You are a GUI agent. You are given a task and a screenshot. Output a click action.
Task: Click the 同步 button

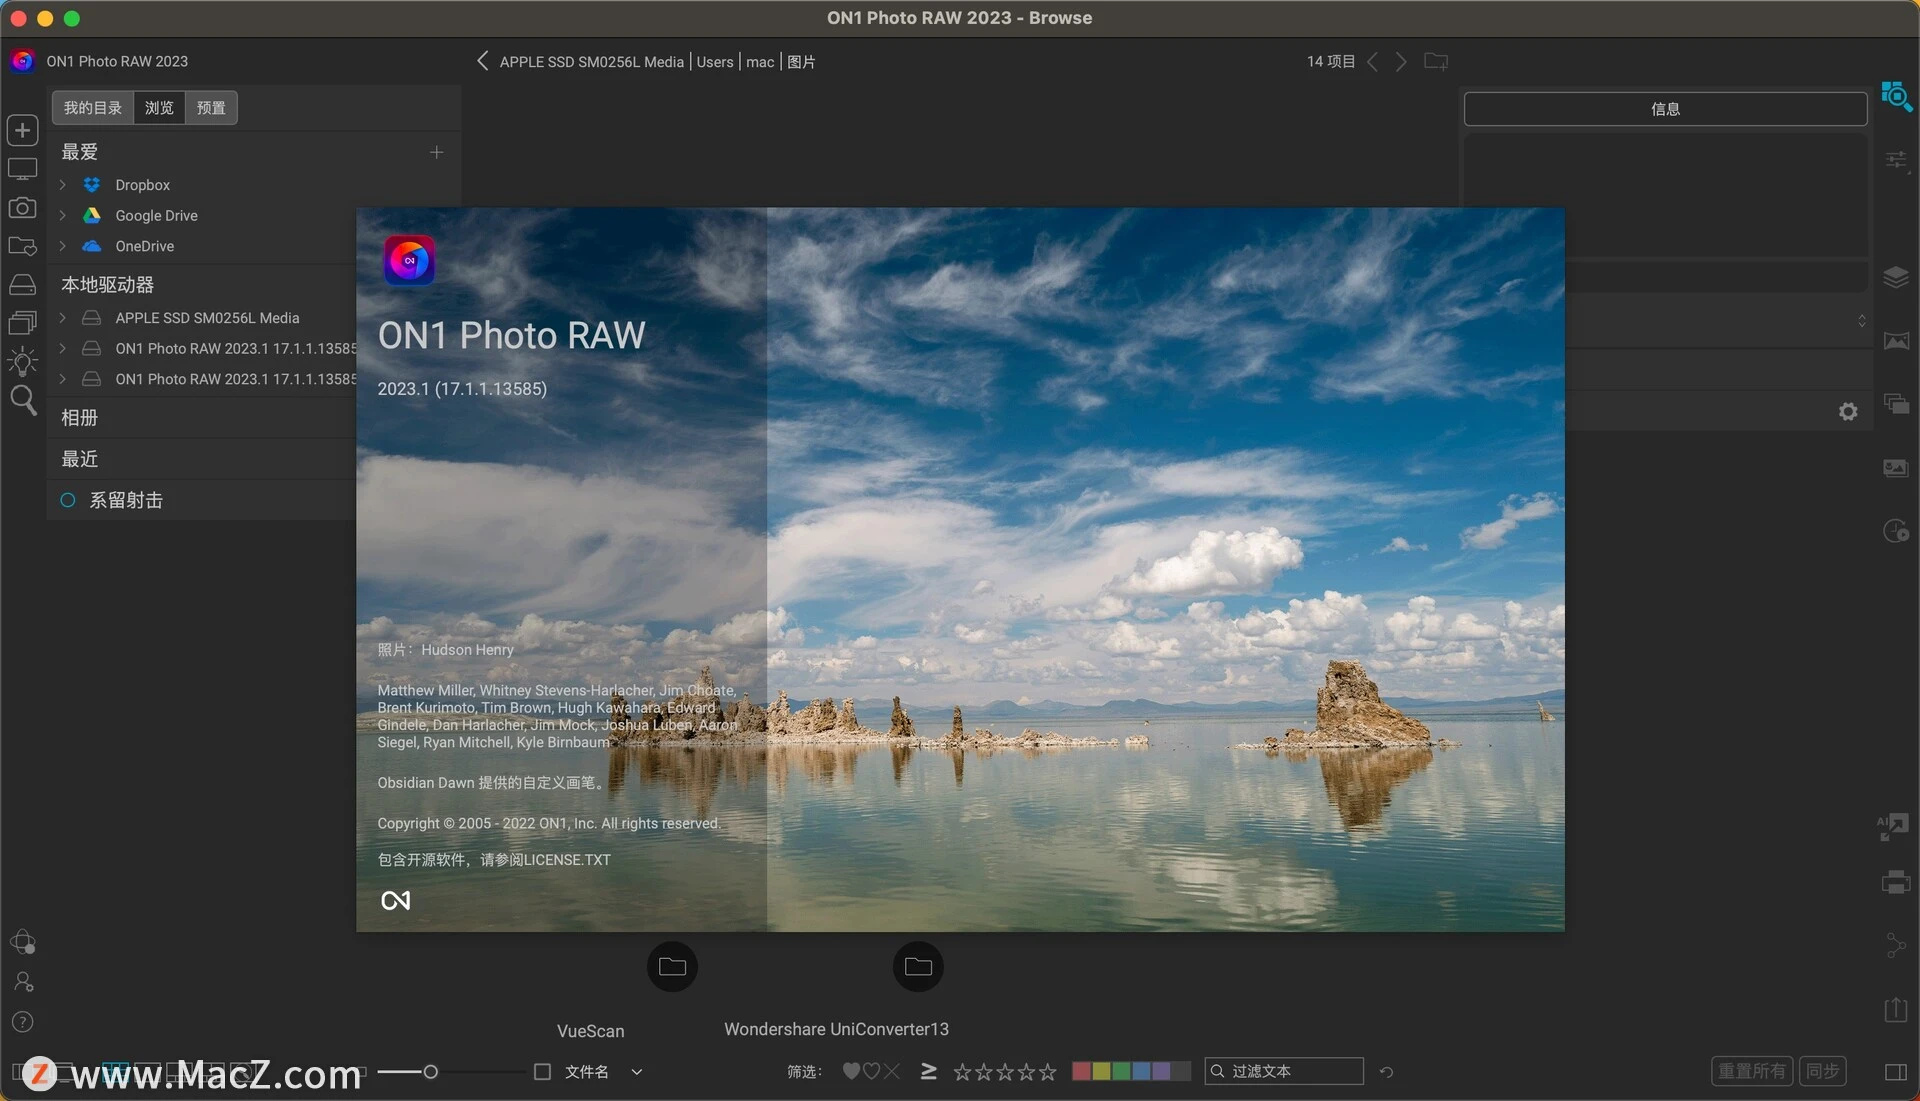(x=1823, y=1071)
